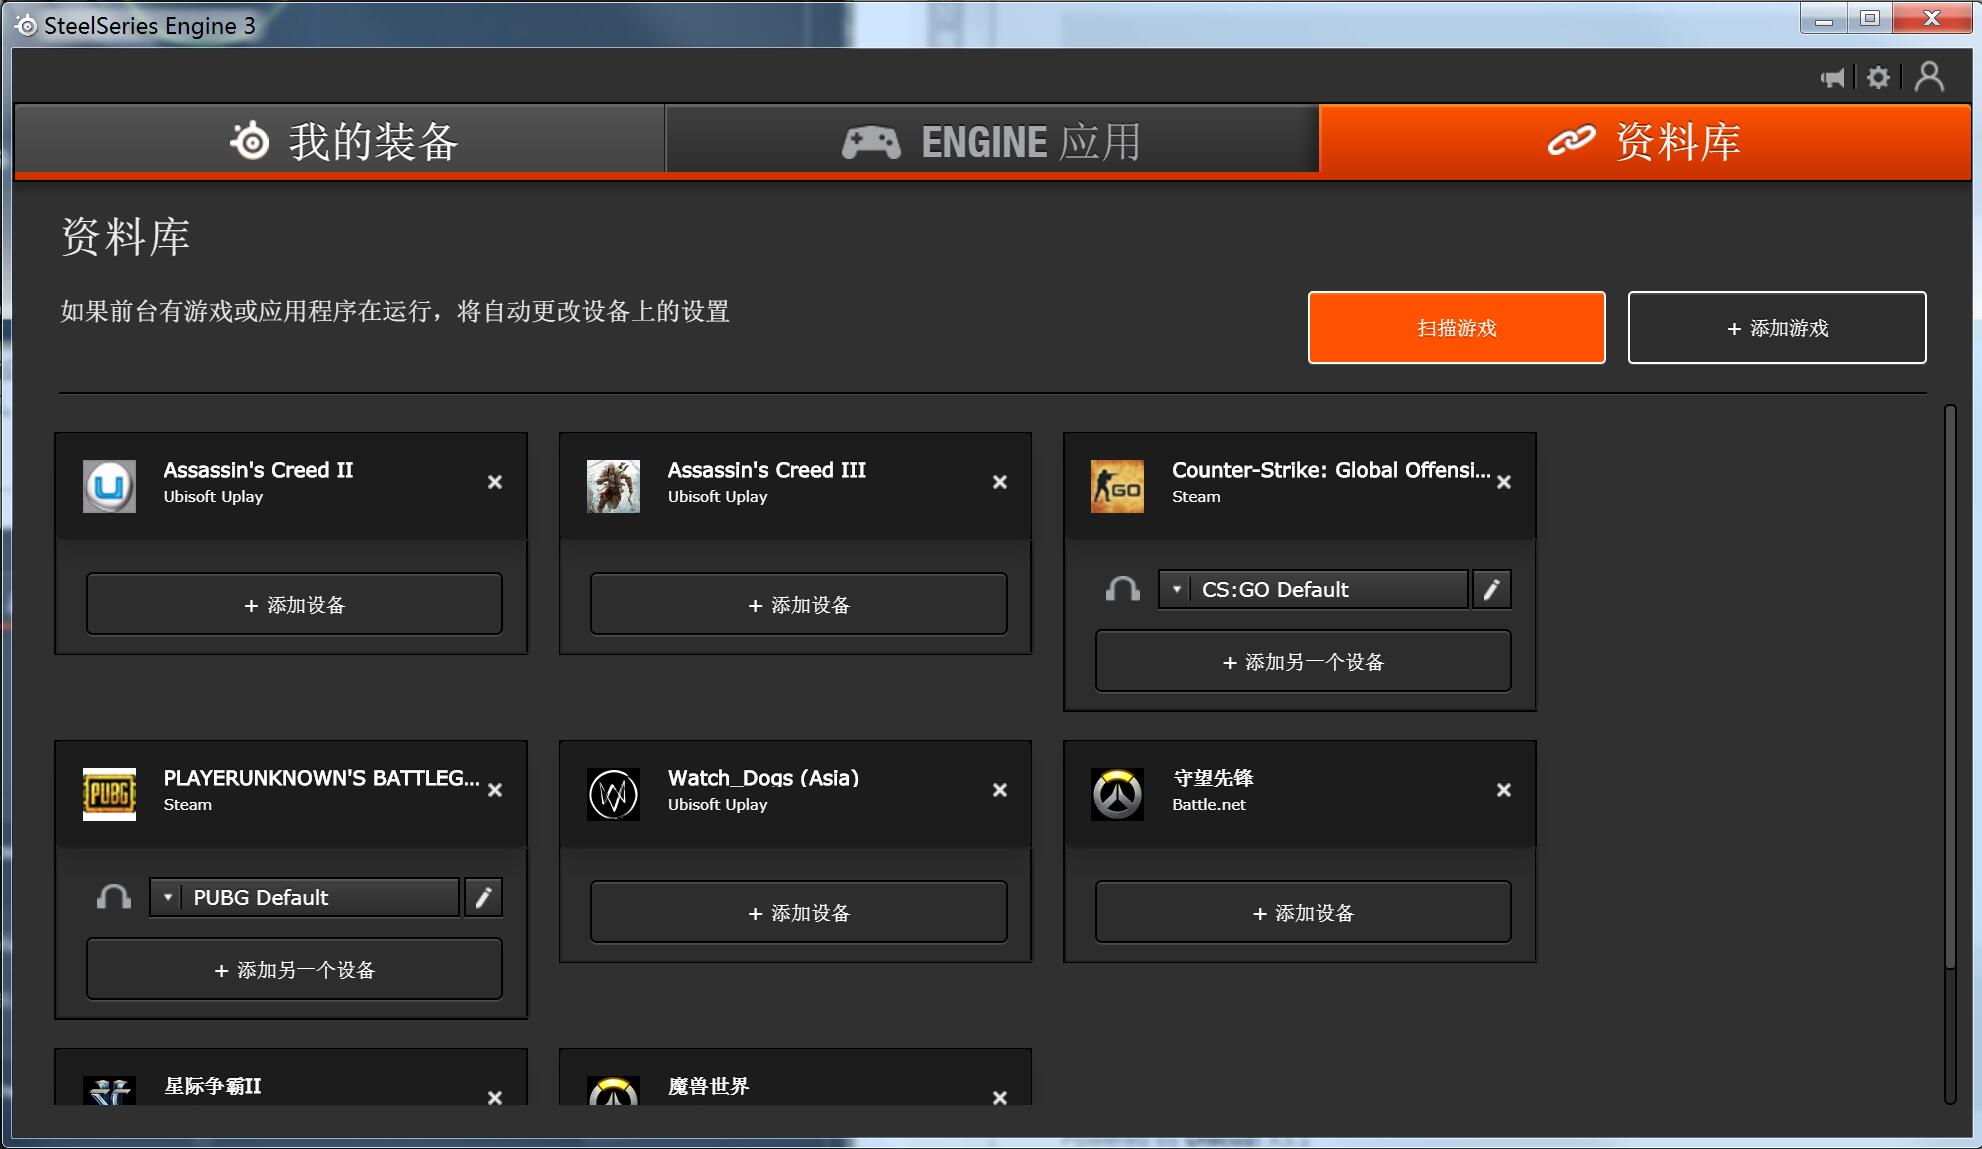The image size is (1982, 1149).
Task: Click the 星际争霸II game icon
Action: pos(109,1090)
